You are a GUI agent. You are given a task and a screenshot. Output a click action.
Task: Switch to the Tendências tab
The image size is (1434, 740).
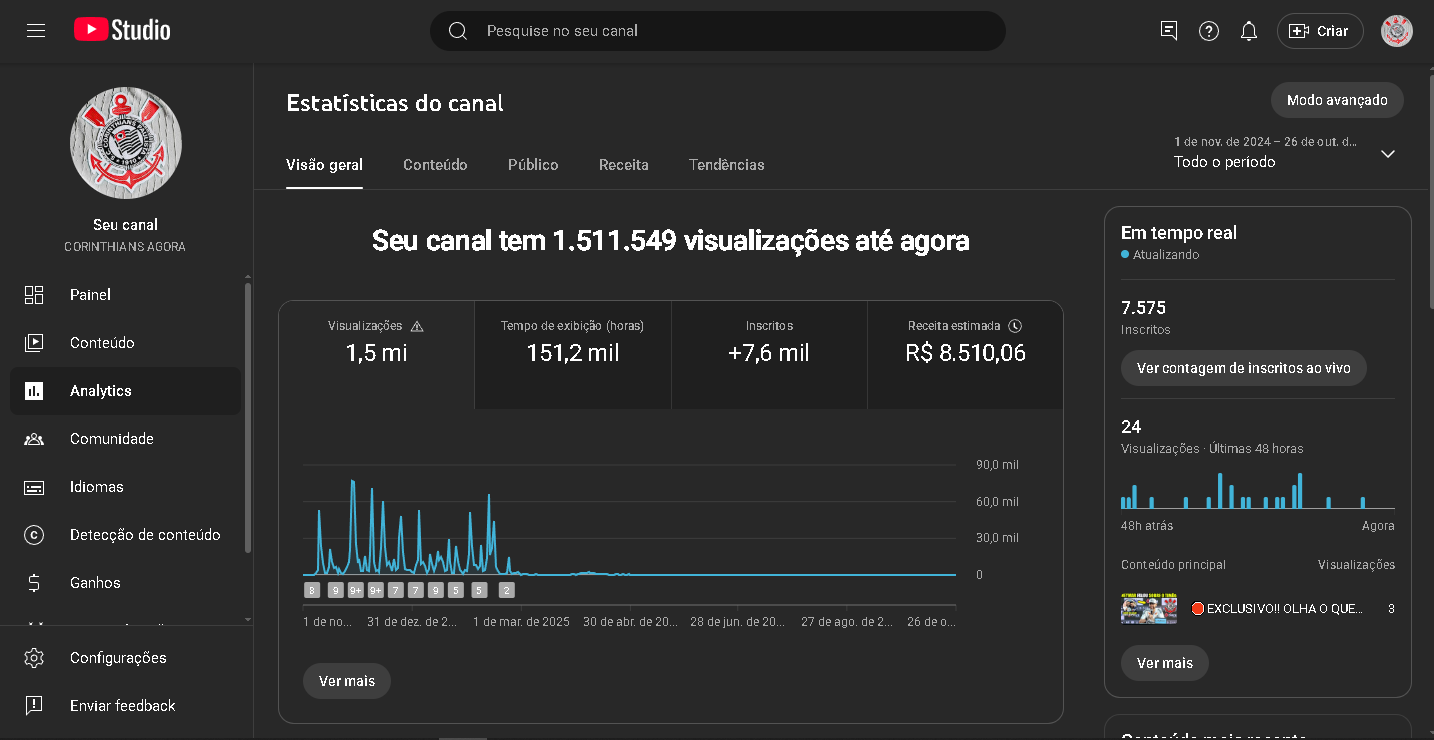(727, 165)
